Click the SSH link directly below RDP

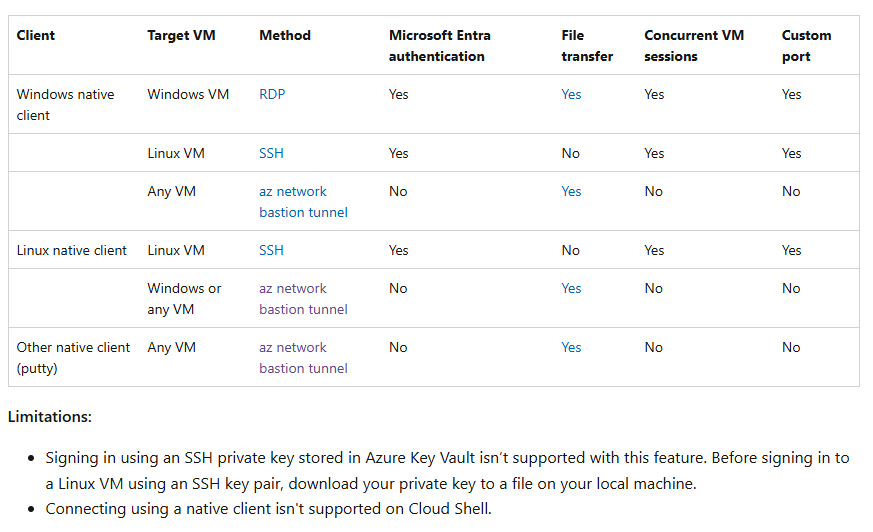[271, 153]
